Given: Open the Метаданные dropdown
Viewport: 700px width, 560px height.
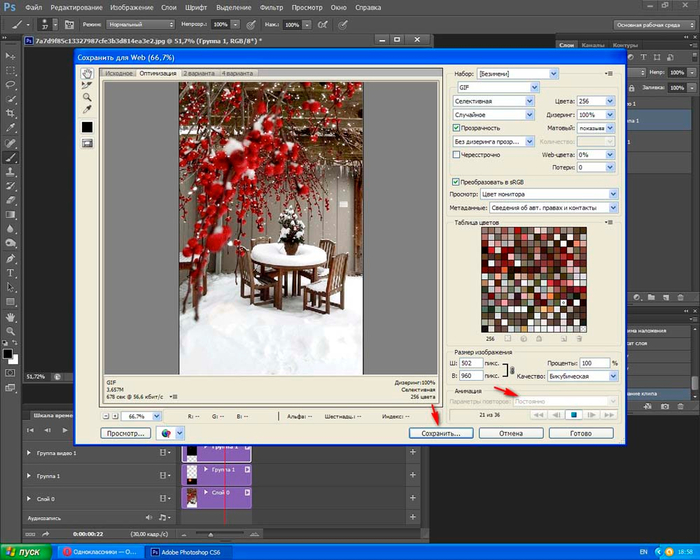Looking at the screenshot, I should 554,208.
